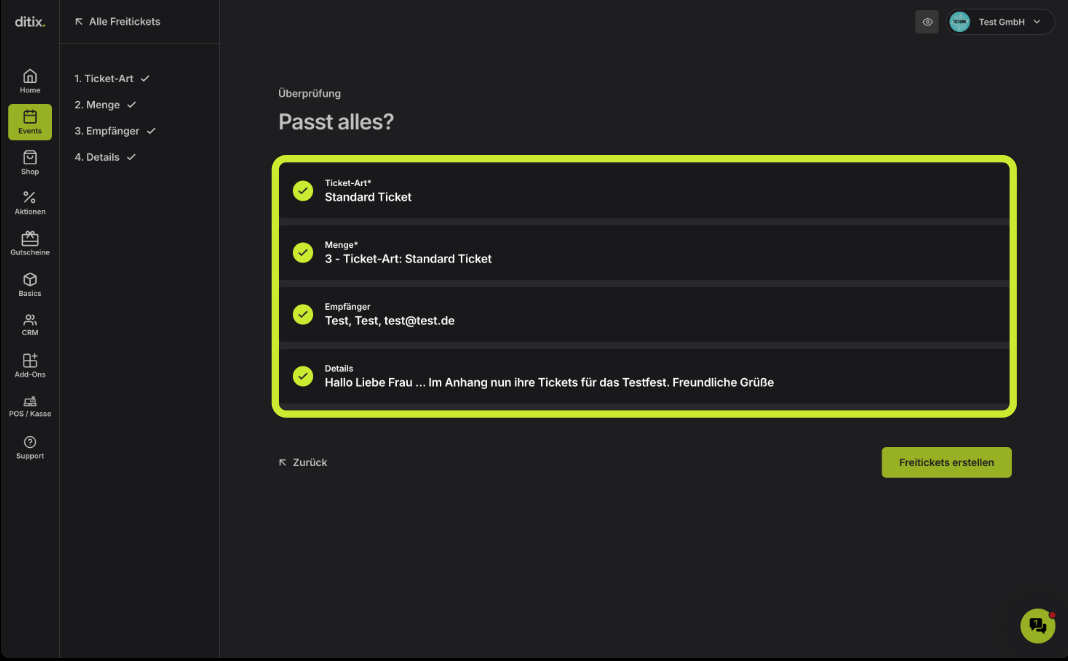Image resolution: width=1068 pixels, height=661 pixels.
Task: Click the Ticket-Art green checkmark circle
Action: point(302,191)
